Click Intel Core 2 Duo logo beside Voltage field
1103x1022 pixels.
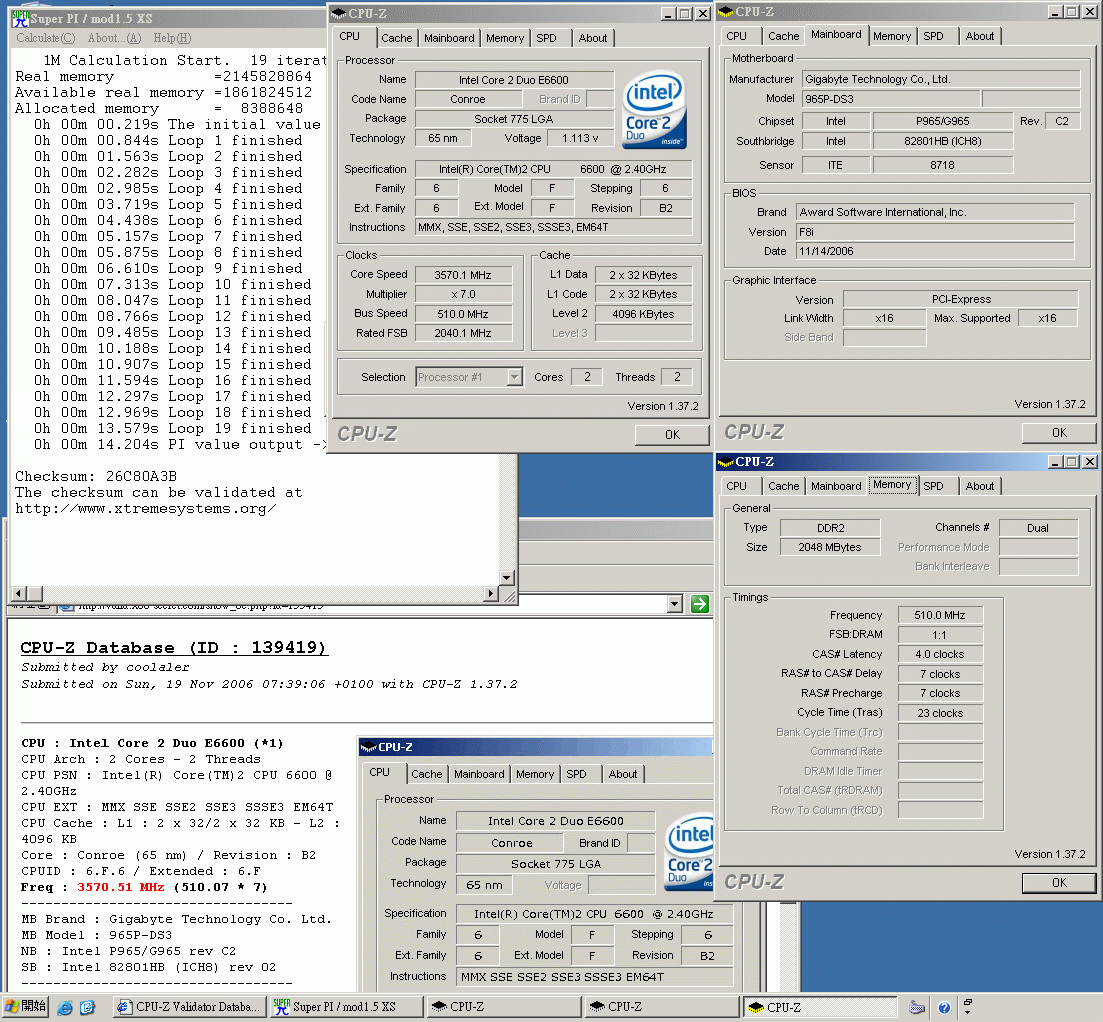pyautogui.click(x=654, y=110)
